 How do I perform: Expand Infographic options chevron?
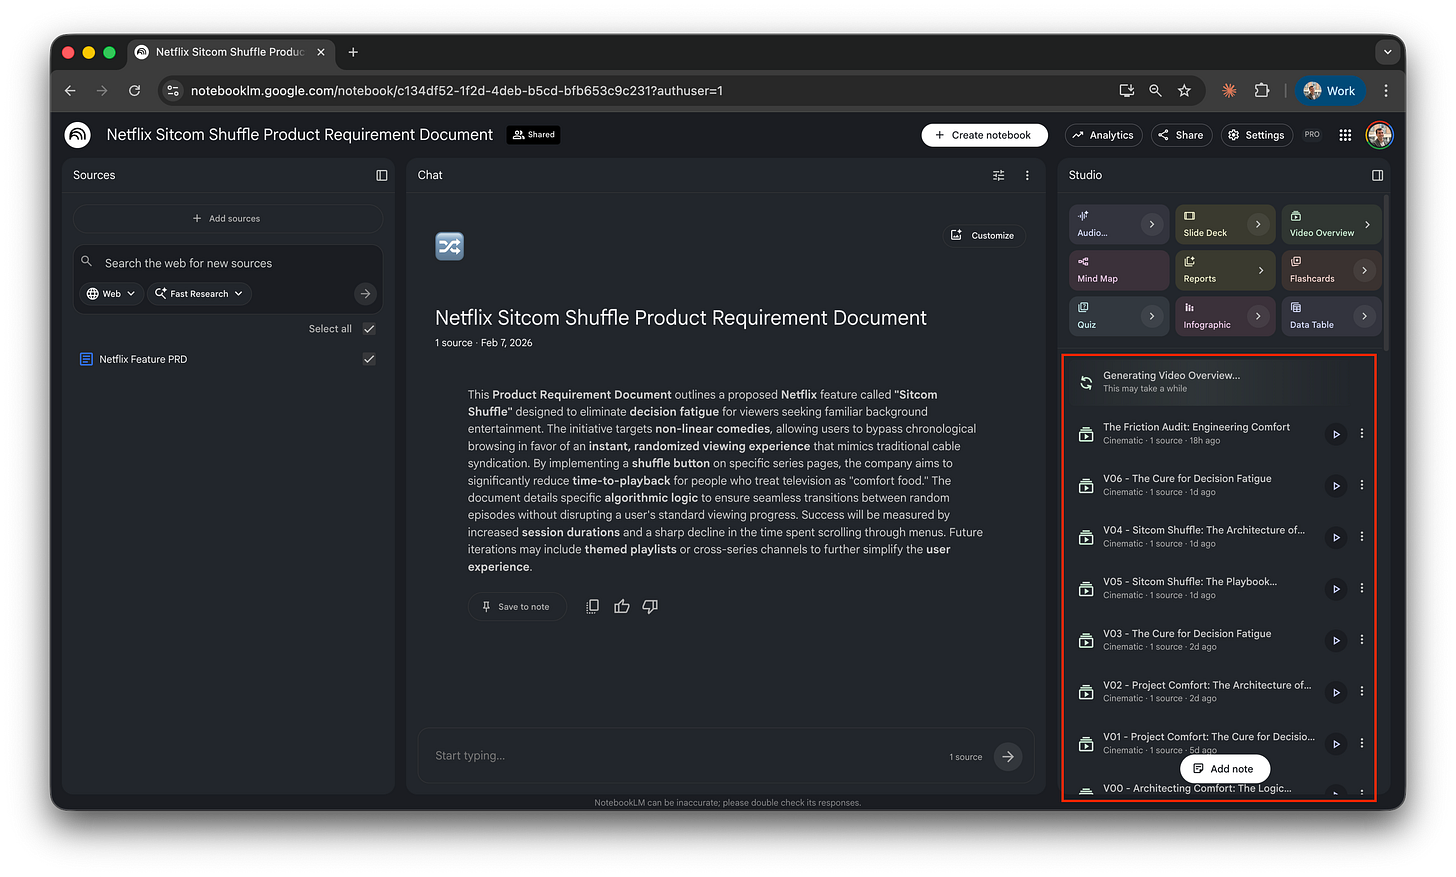1258,317
